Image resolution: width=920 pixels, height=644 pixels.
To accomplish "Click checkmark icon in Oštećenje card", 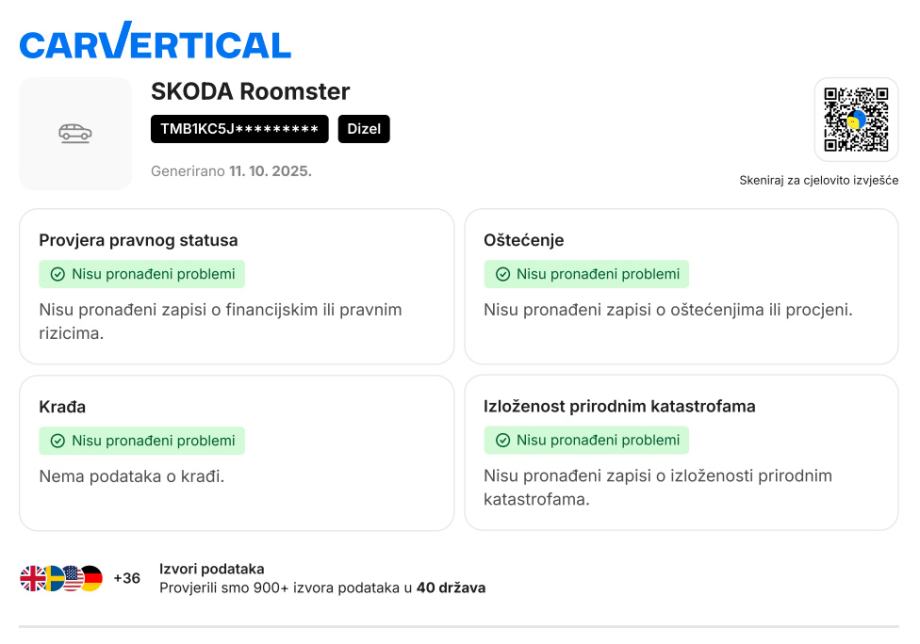I will [x=503, y=274].
